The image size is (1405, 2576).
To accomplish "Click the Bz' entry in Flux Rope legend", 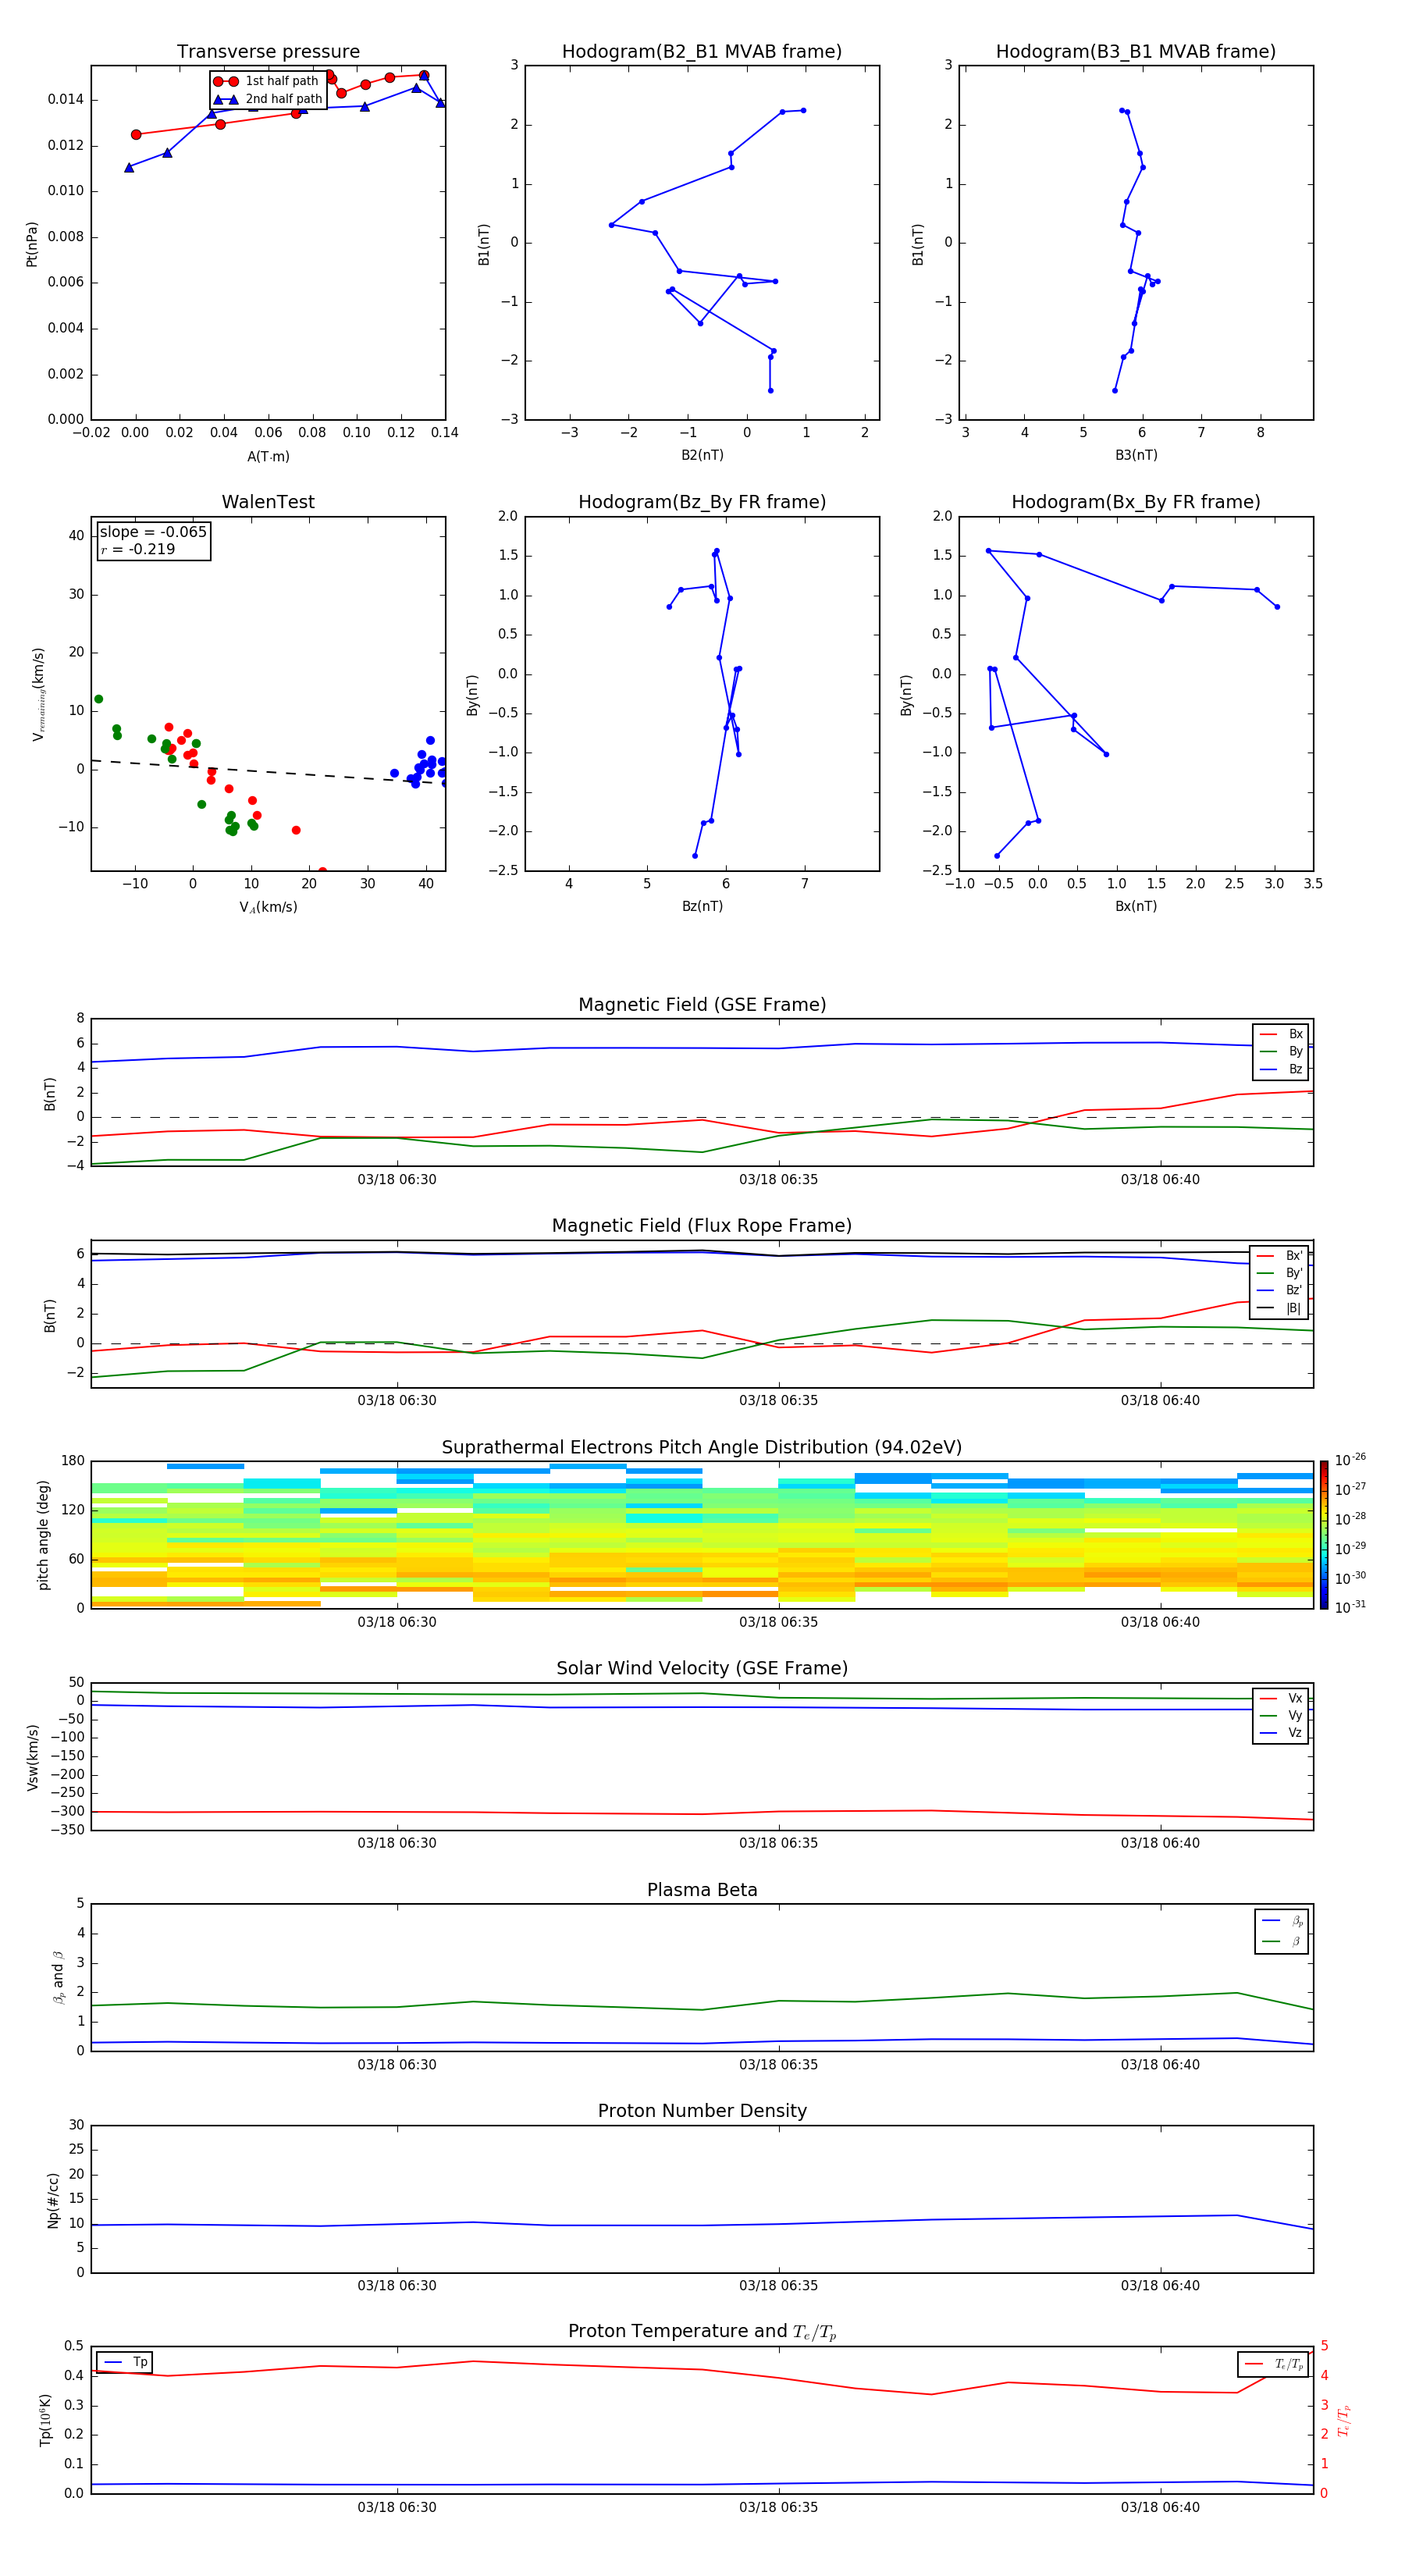I will point(1280,1290).
